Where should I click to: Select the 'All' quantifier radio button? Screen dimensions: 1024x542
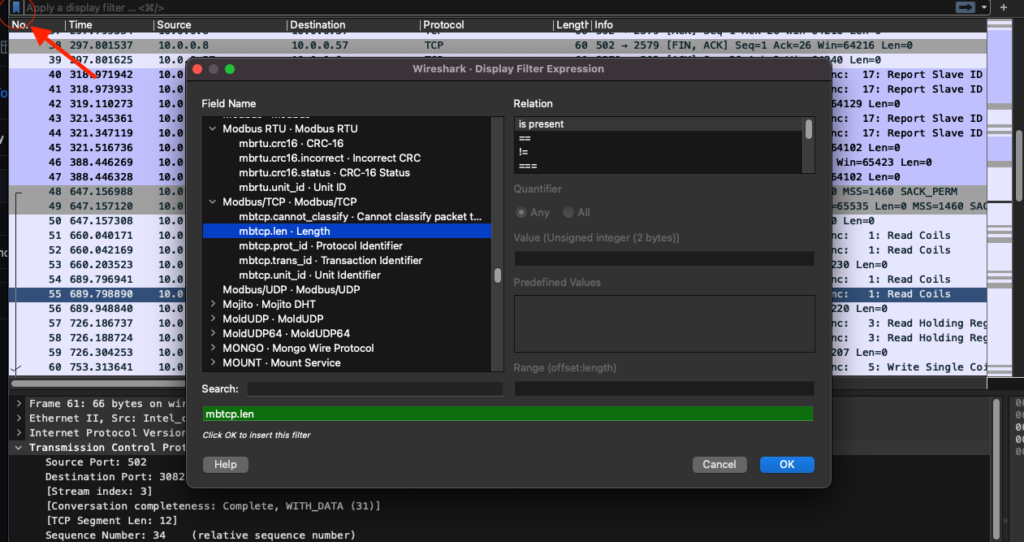click(x=568, y=212)
